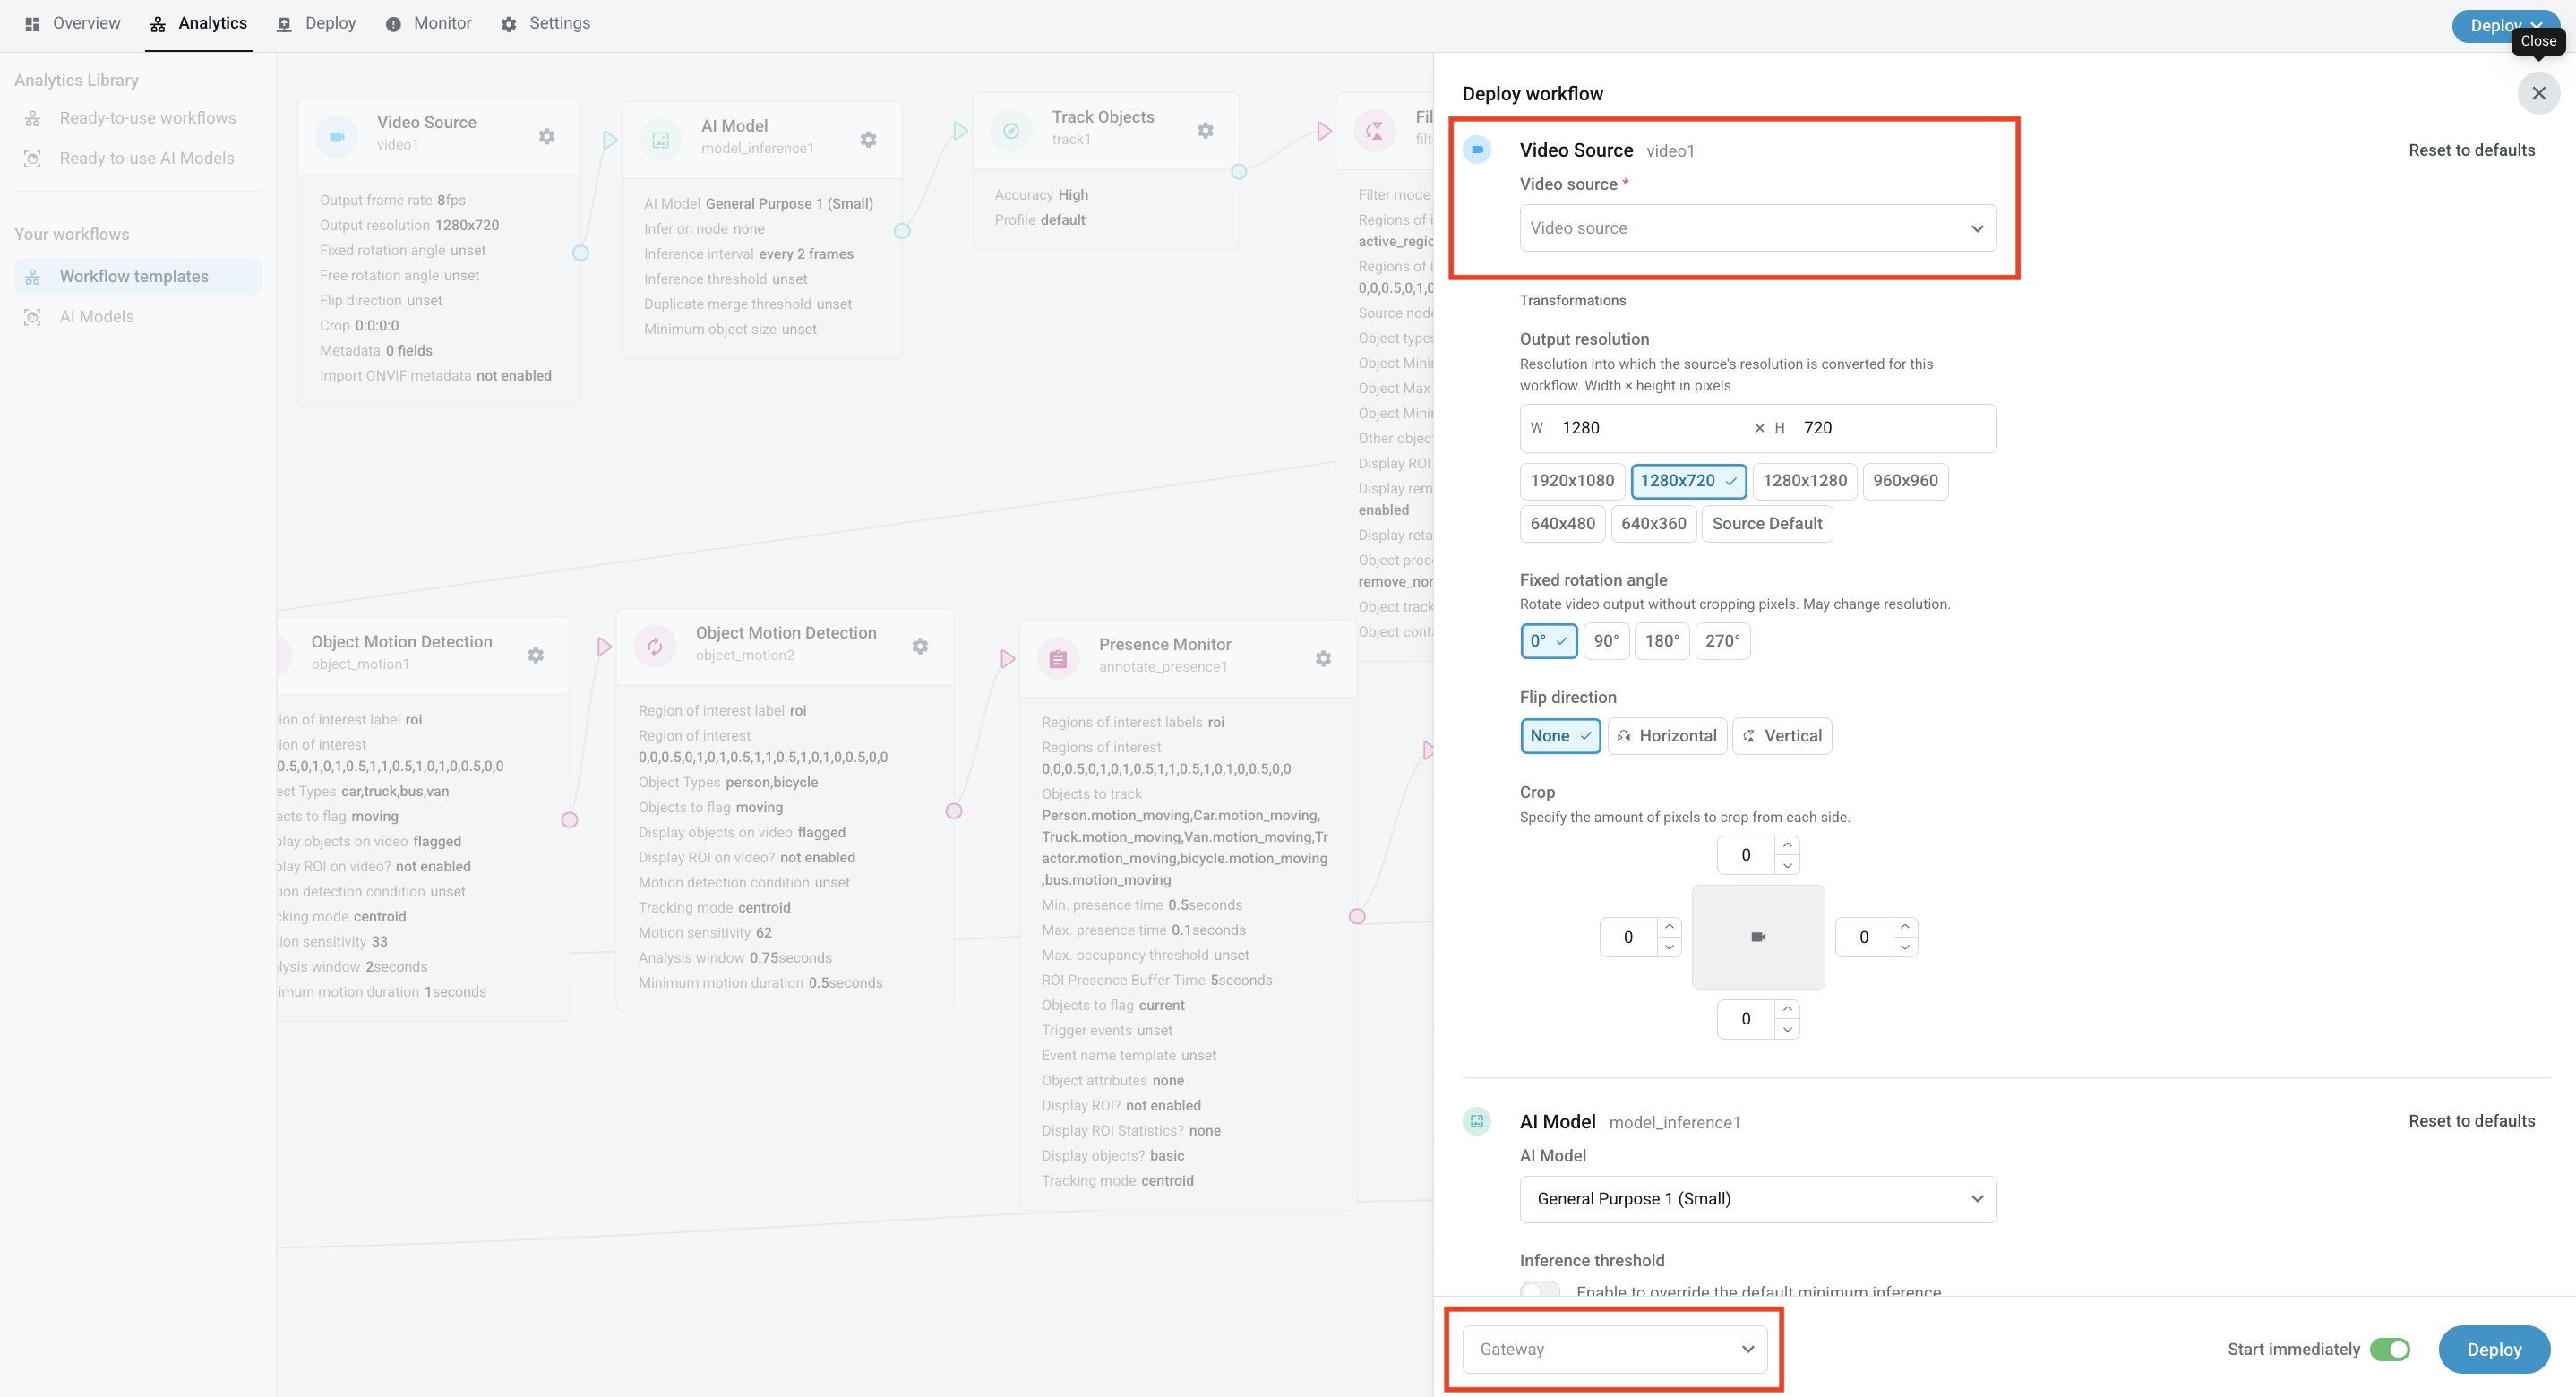The width and height of the screenshot is (2576, 1397).
Task: Reset AI Model to defaults
Action: pyautogui.click(x=2471, y=1121)
